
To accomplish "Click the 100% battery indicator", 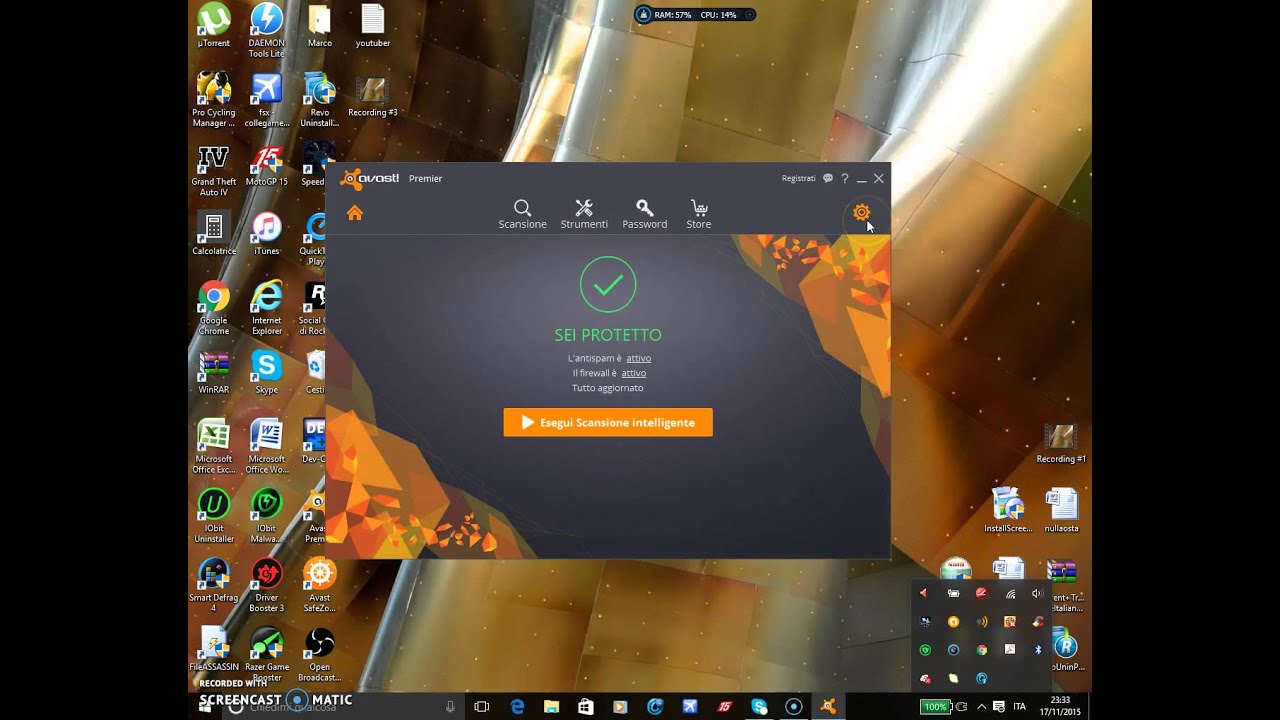I will tap(935, 706).
